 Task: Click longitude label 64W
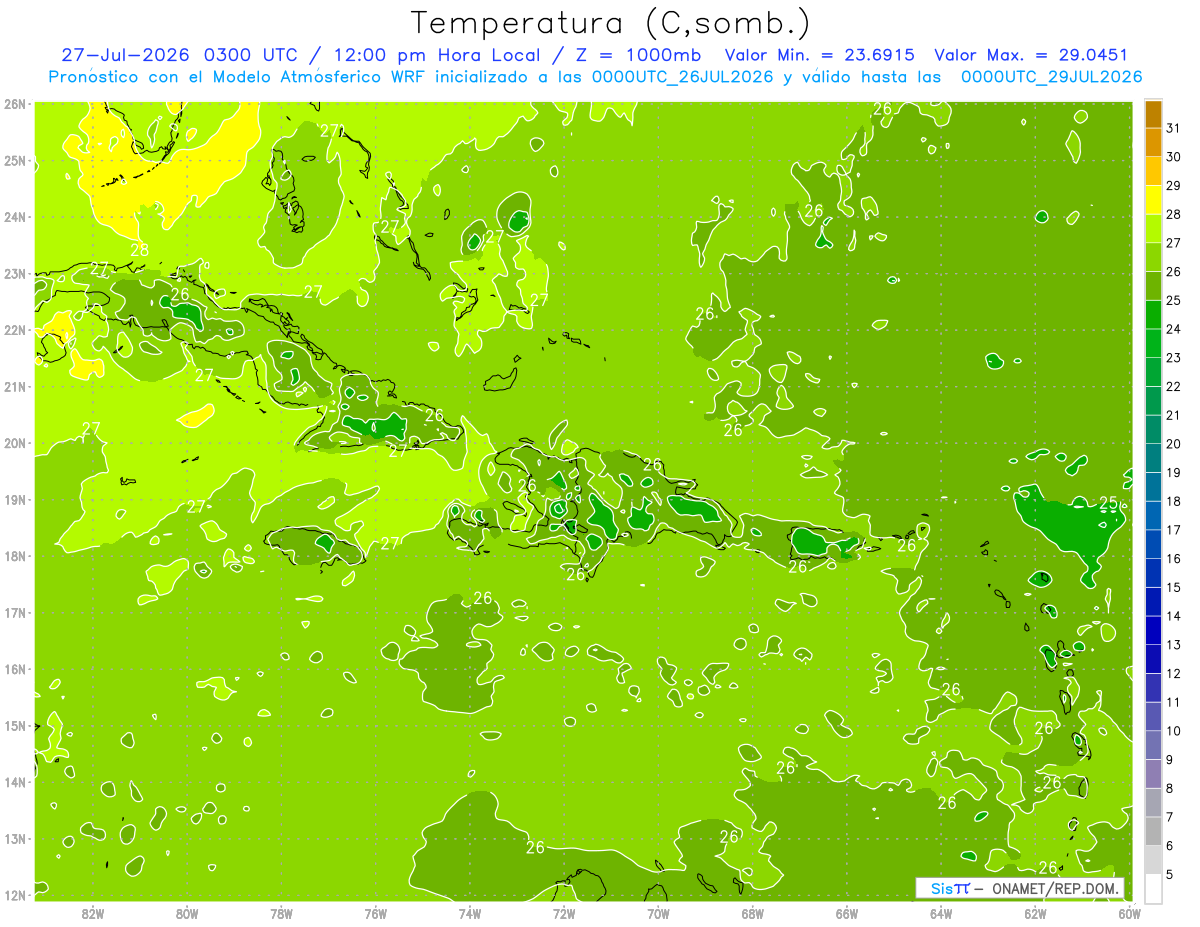point(941,912)
